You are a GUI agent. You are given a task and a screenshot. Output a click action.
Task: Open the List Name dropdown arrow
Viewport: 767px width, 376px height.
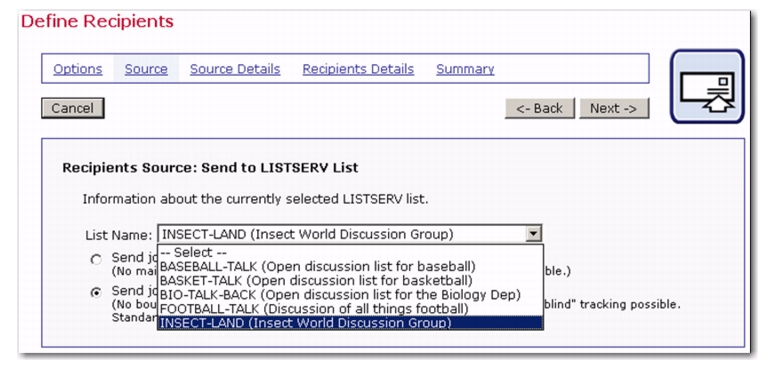(534, 234)
